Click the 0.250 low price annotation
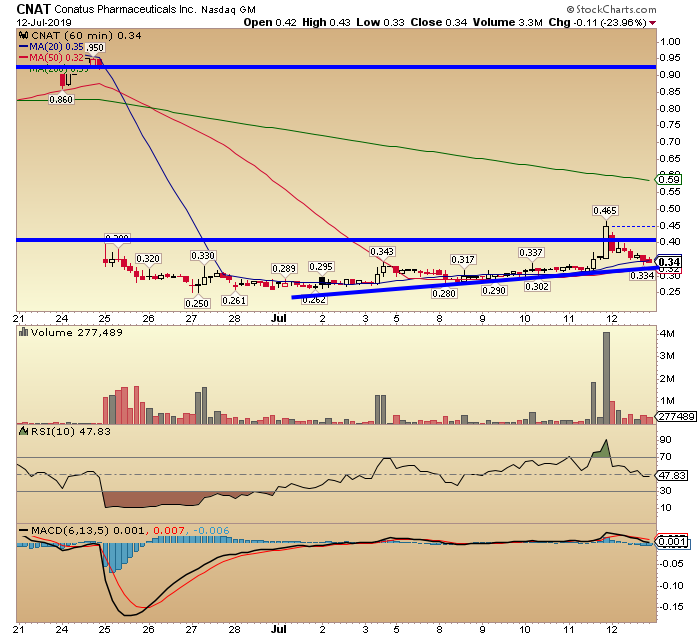The width and height of the screenshot is (700, 639). pos(197,303)
